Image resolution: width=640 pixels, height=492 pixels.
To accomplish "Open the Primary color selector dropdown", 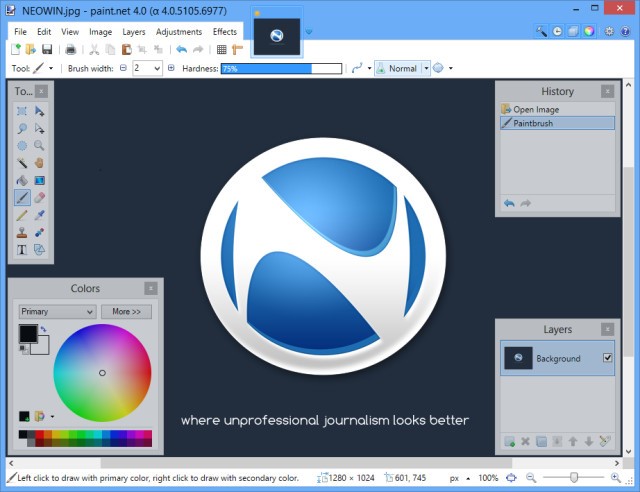I will [x=57, y=312].
